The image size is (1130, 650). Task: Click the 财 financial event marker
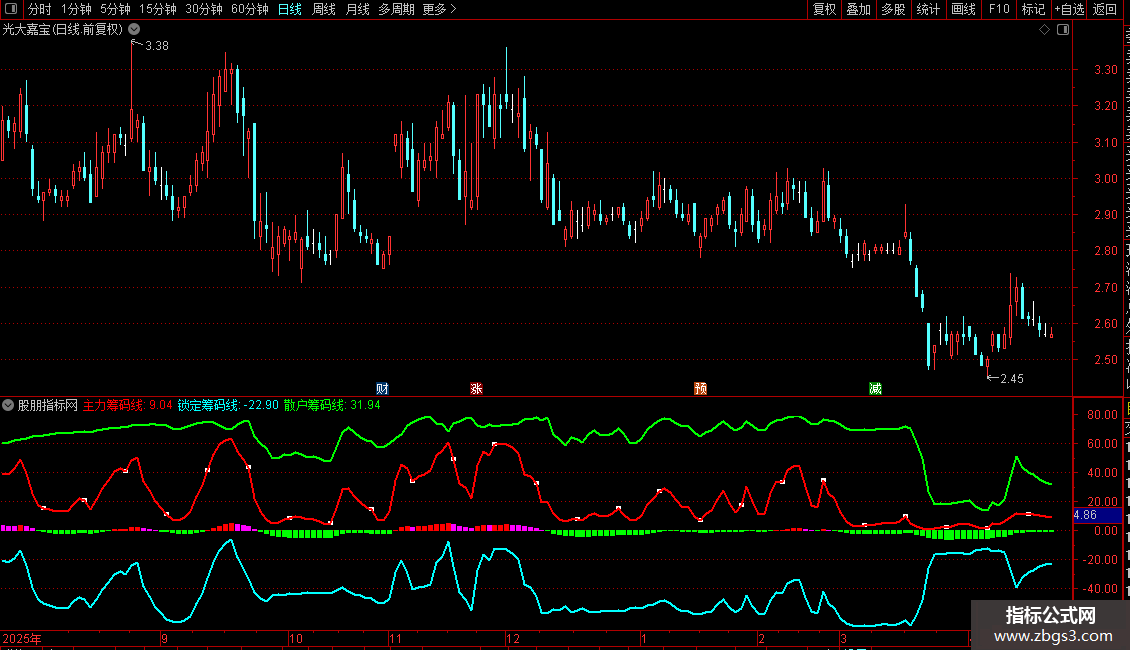click(382, 388)
